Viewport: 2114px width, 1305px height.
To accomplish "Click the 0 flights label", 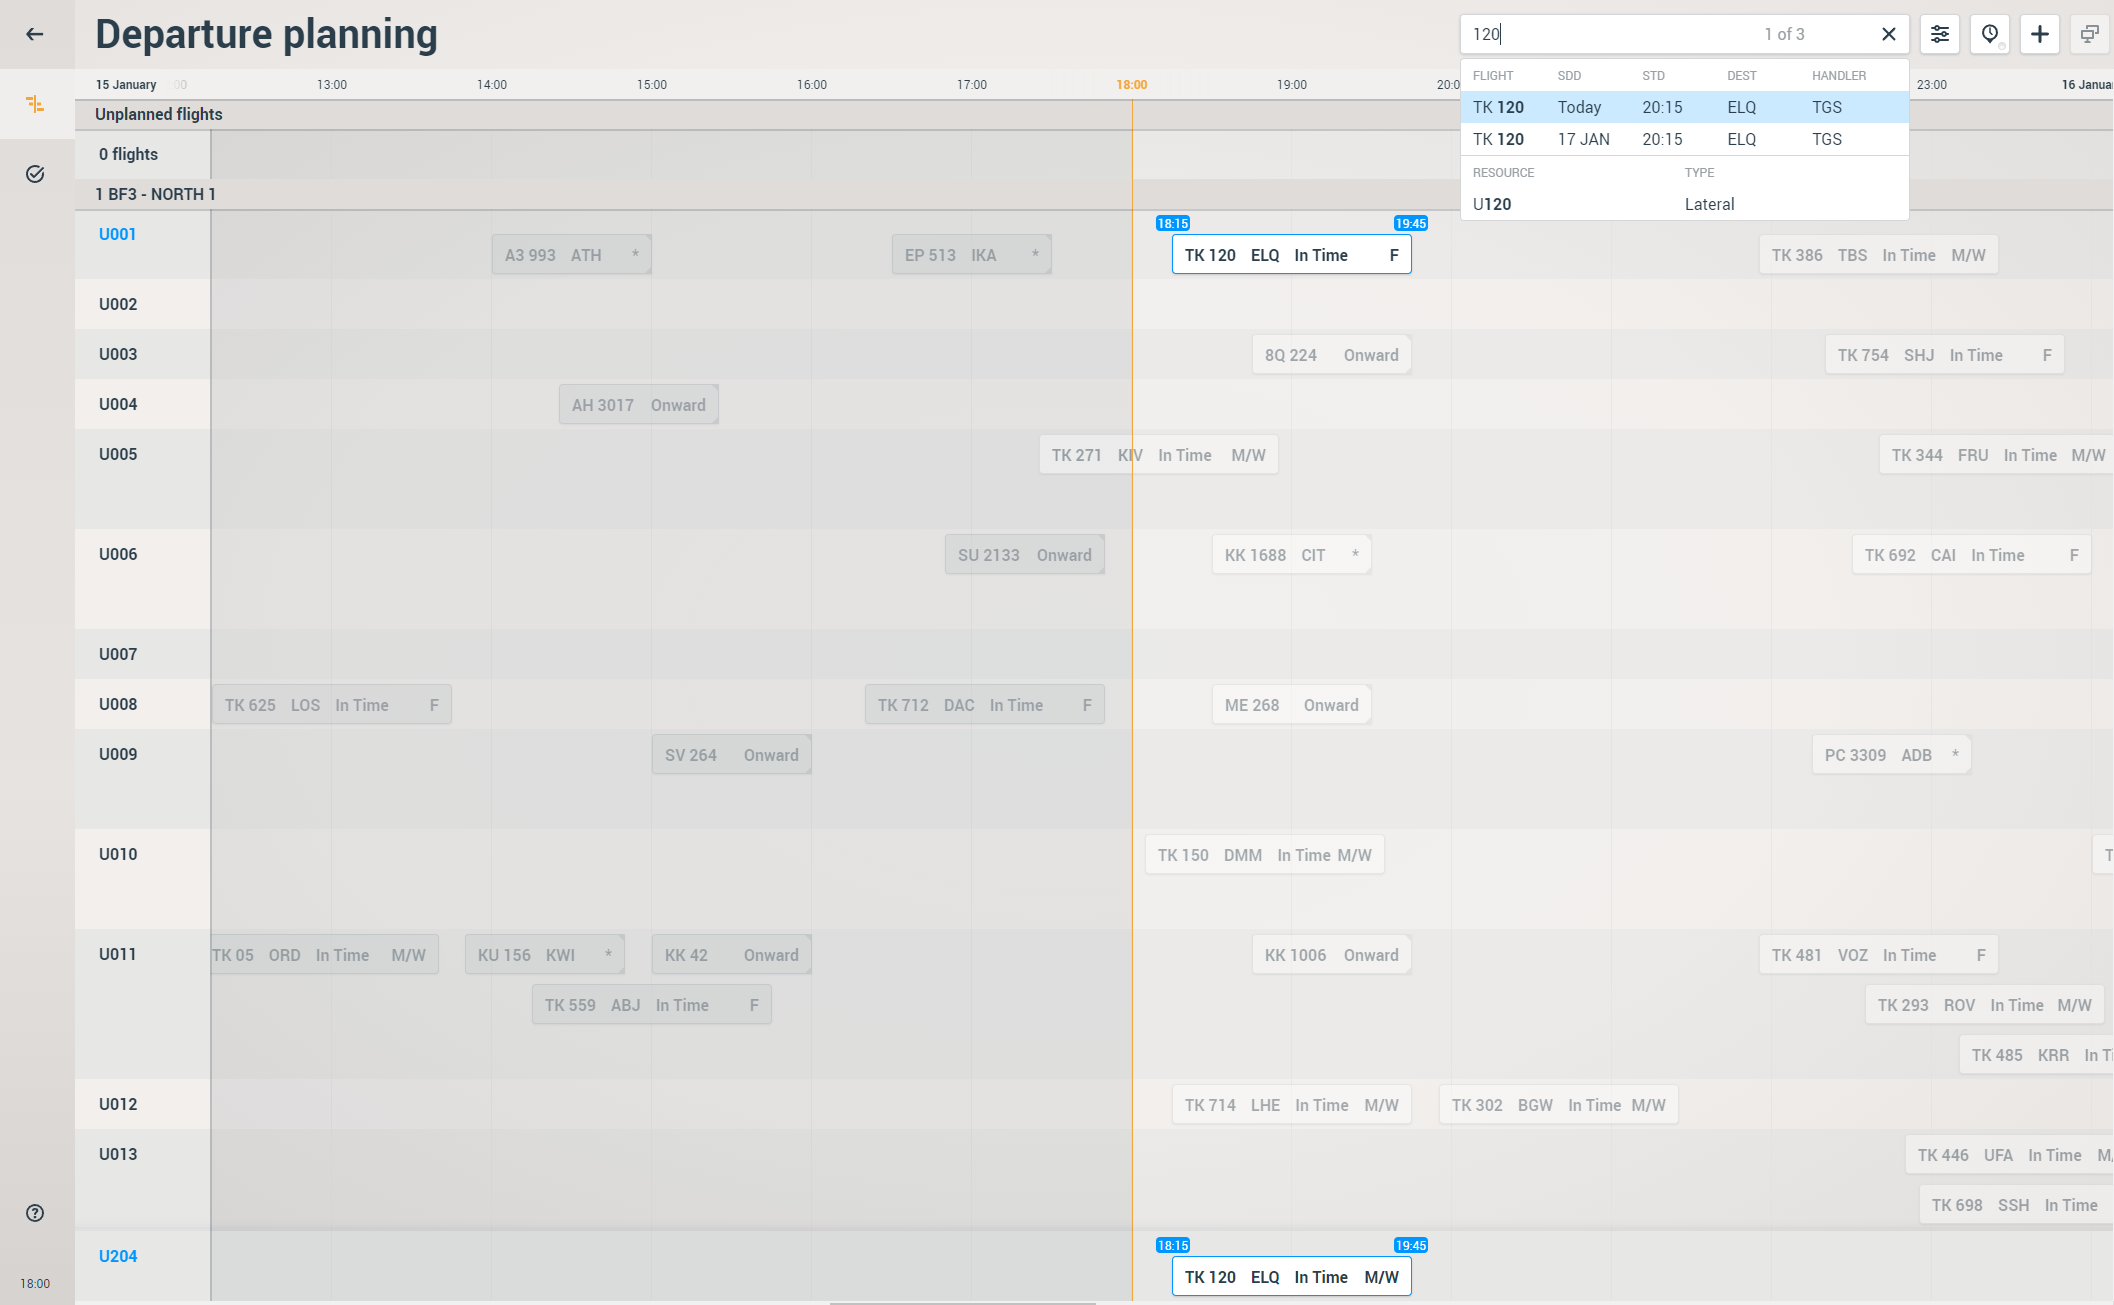I will (x=128, y=154).
